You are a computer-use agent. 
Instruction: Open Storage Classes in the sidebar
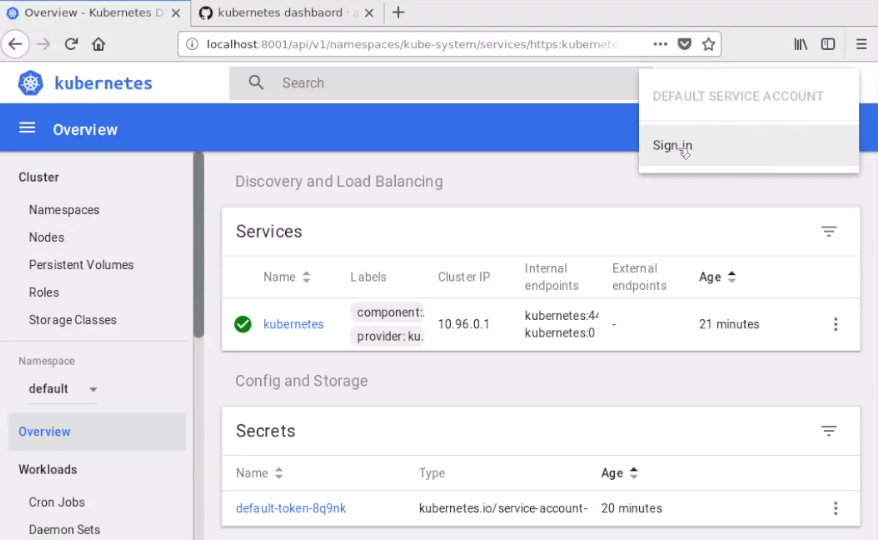pos(73,320)
